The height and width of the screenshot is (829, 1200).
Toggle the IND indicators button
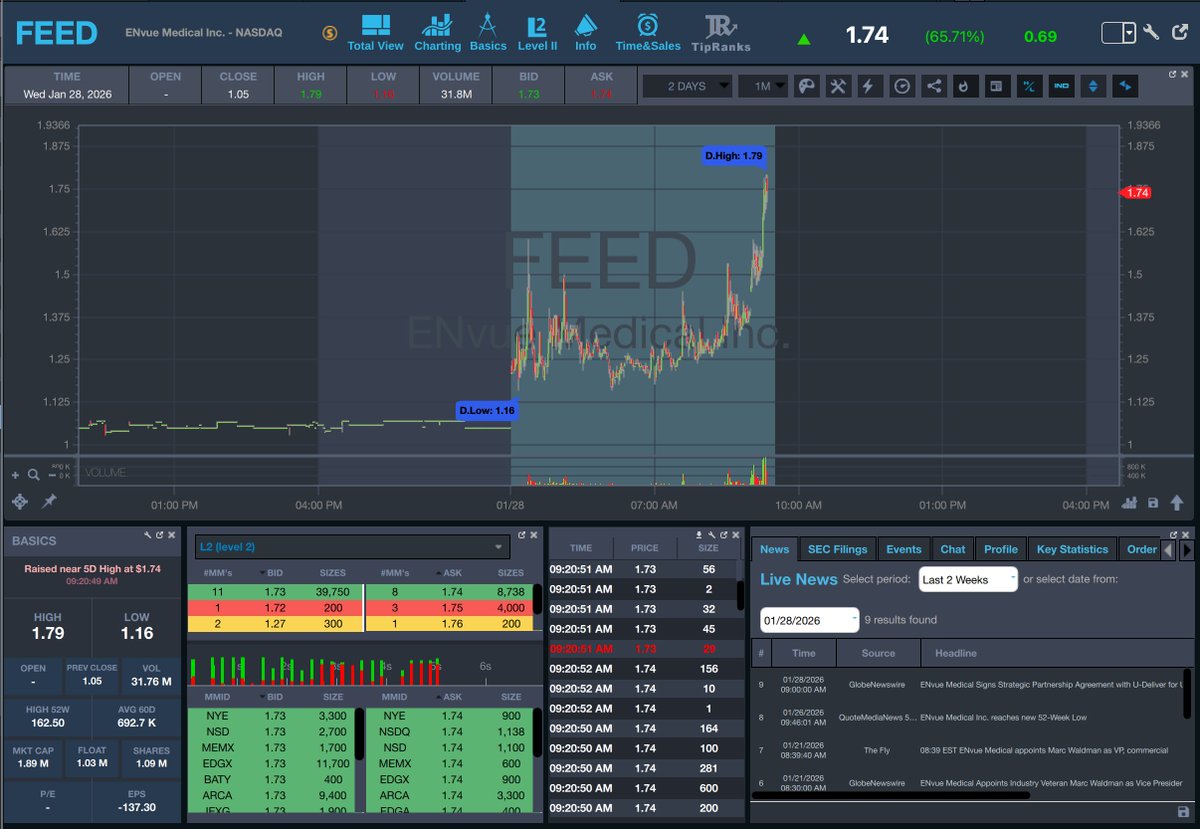[1061, 86]
